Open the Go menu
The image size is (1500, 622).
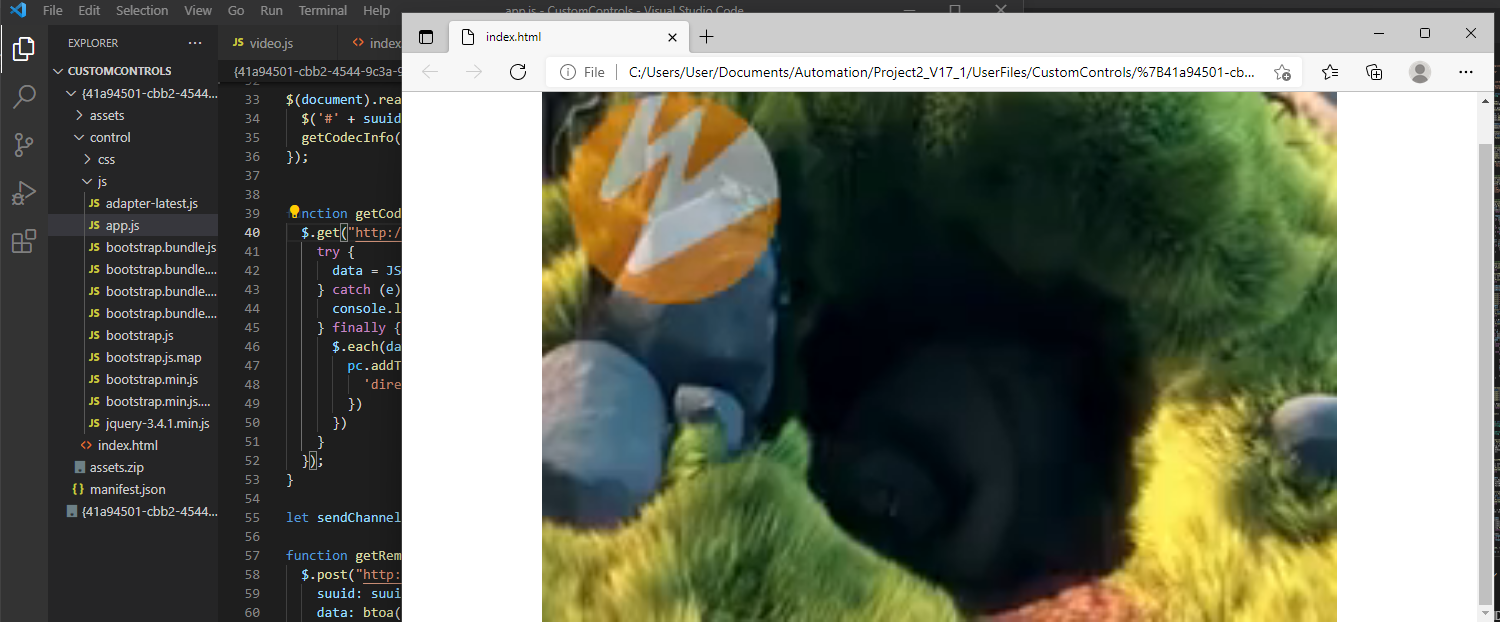236,10
